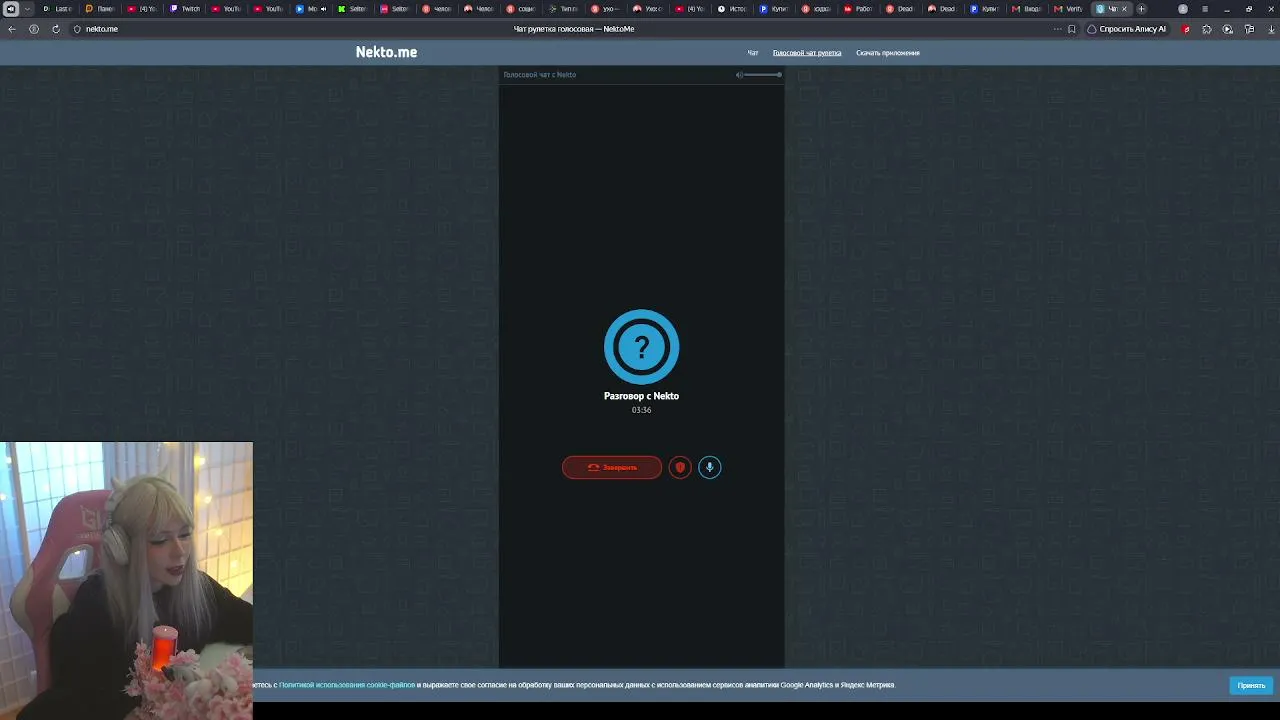This screenshot has width=1280, height=720.
Task: Open the Yandex browser icon in the window corner
Action: 10,9
